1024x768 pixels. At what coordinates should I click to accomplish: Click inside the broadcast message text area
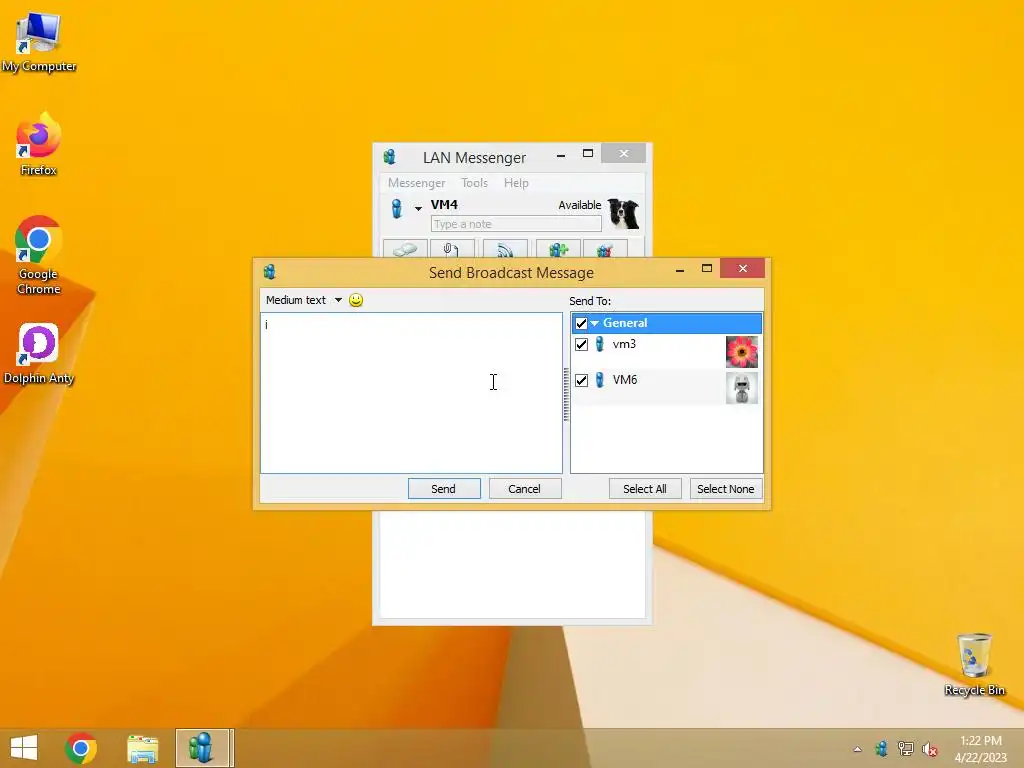tap(411, 392)
